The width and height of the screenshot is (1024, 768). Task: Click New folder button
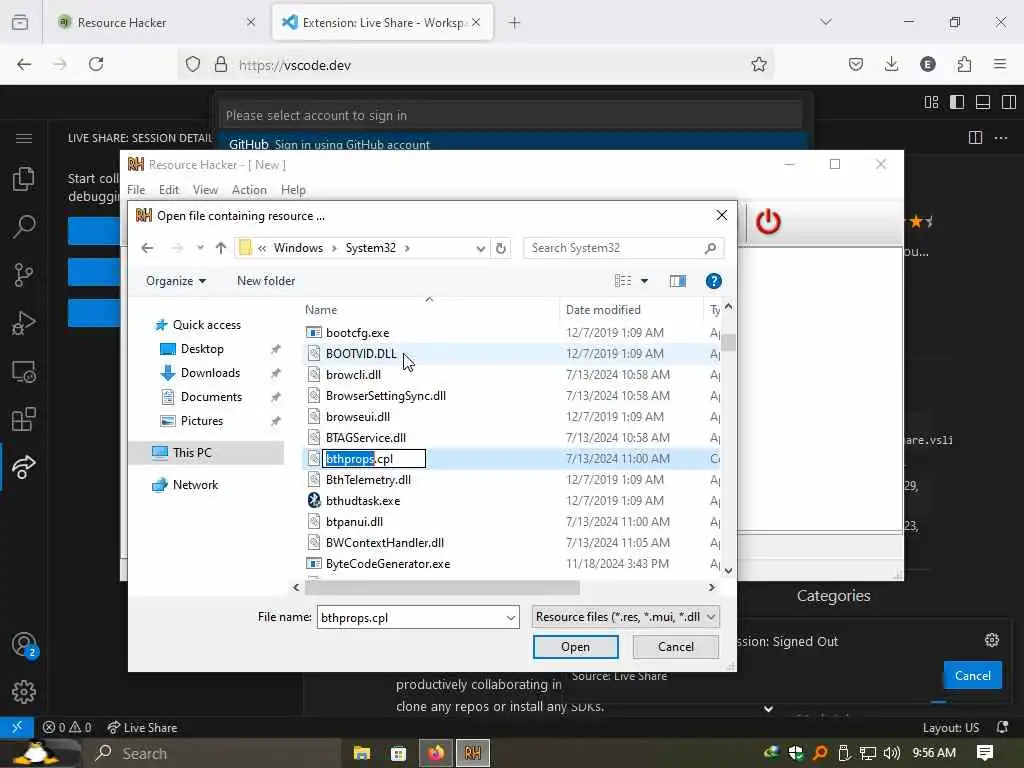point(266,281)
